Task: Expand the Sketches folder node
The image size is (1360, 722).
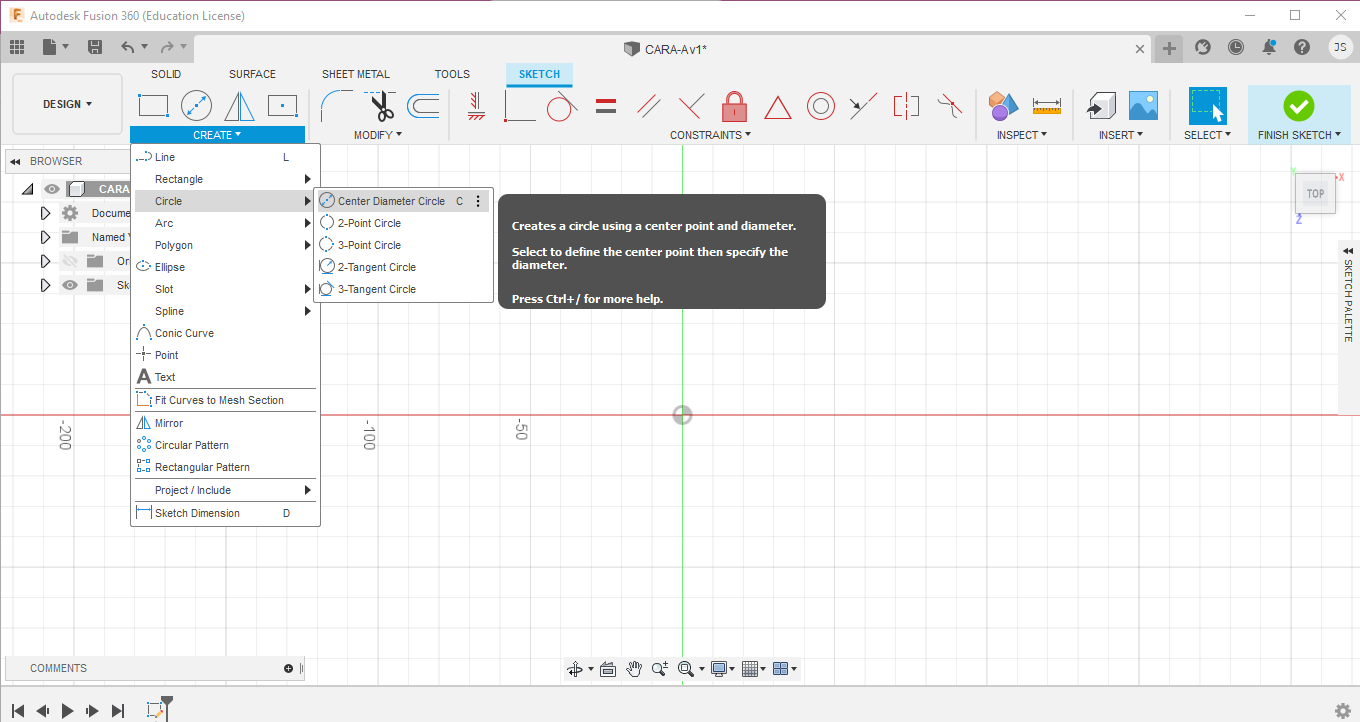Action: [x=45, y=285]
